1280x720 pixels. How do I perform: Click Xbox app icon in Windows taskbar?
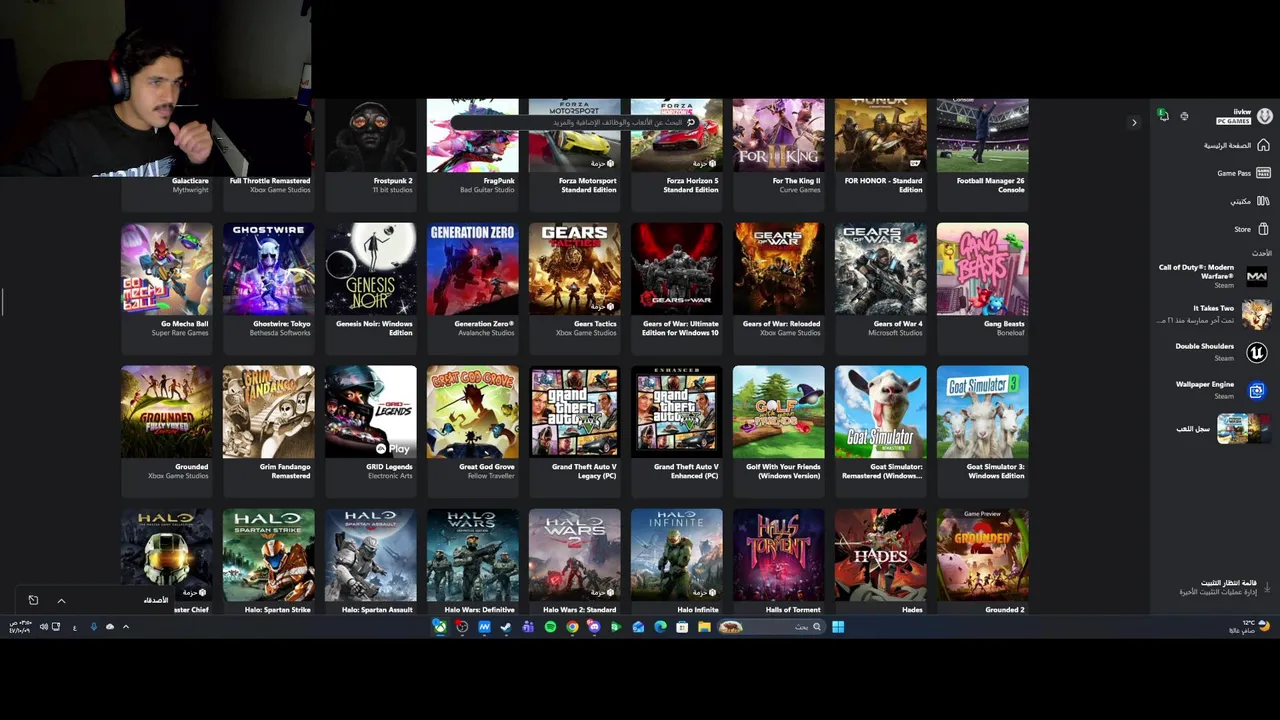tap(440, 627)
